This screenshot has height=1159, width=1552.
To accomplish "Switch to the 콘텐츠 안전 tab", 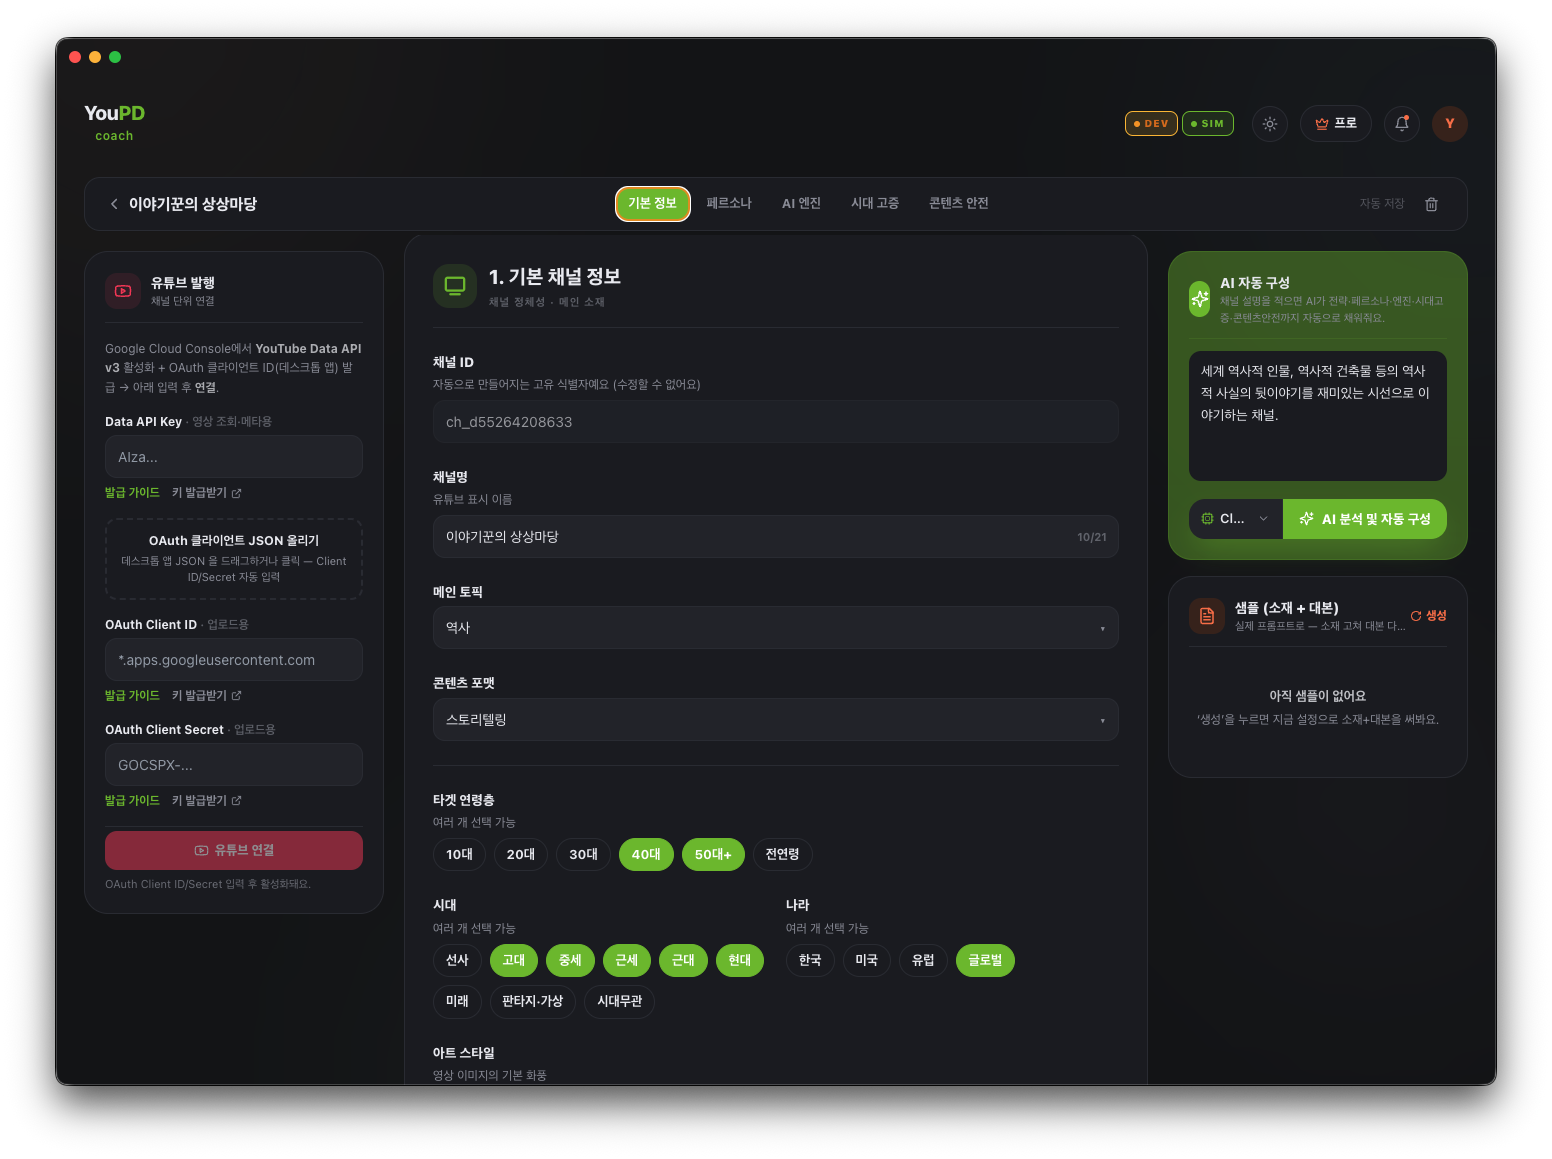I will tap(958, 204).
